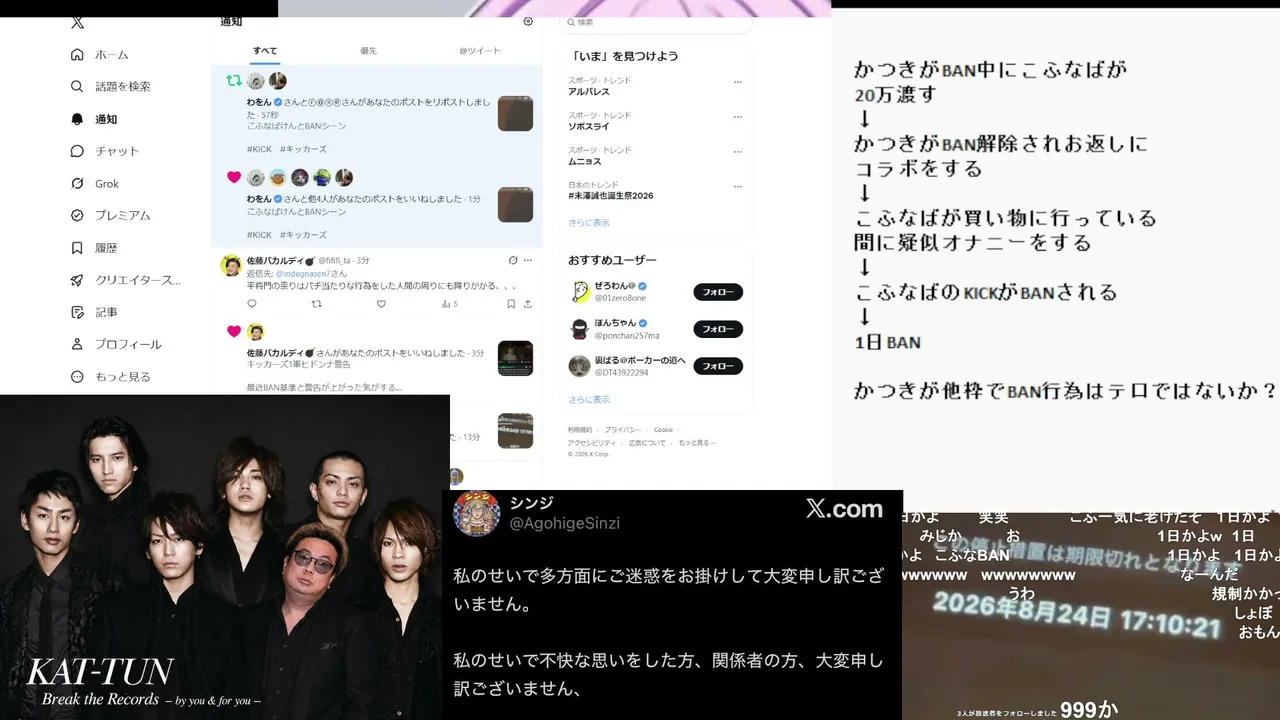The image size is (1280, 720).
Task: Click the green repost notification icon
Action: [233, 80]
